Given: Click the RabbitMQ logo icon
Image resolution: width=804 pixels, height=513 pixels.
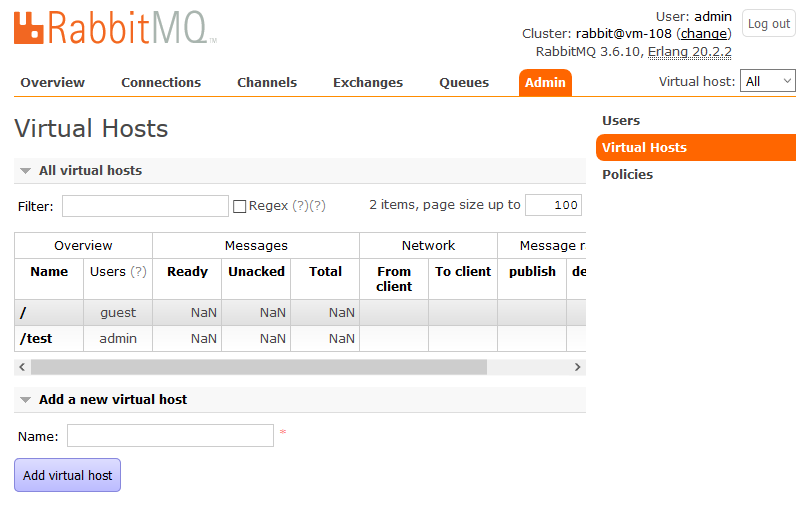Looking at the screenshot, I should coord(29,27).
